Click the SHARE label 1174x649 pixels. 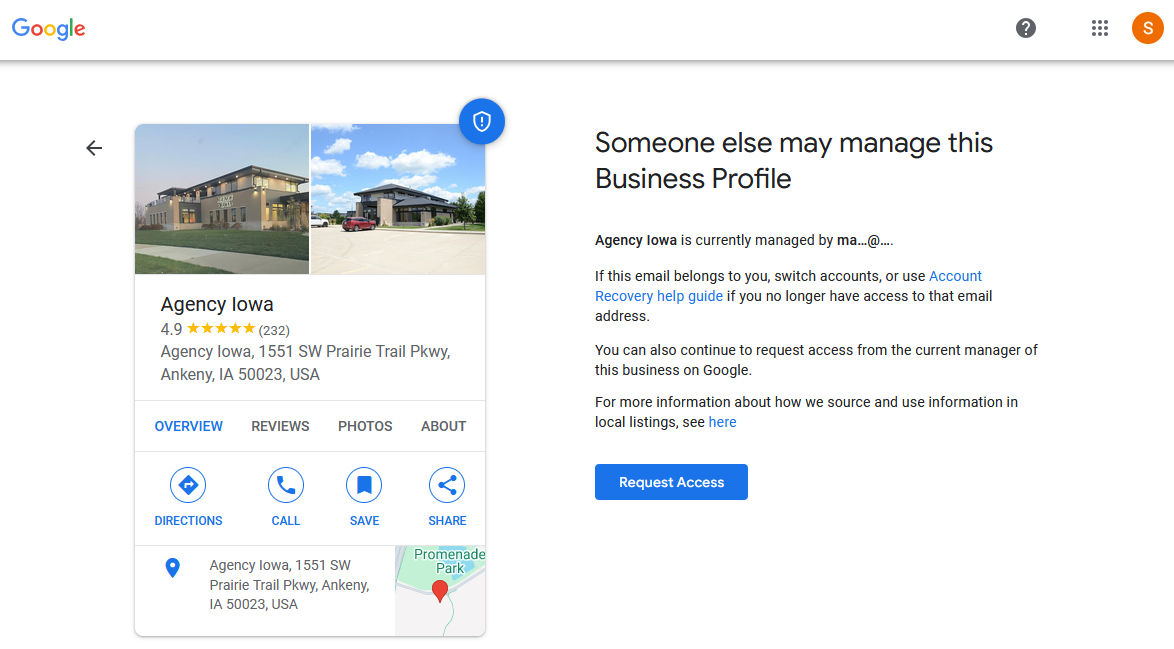447,521
